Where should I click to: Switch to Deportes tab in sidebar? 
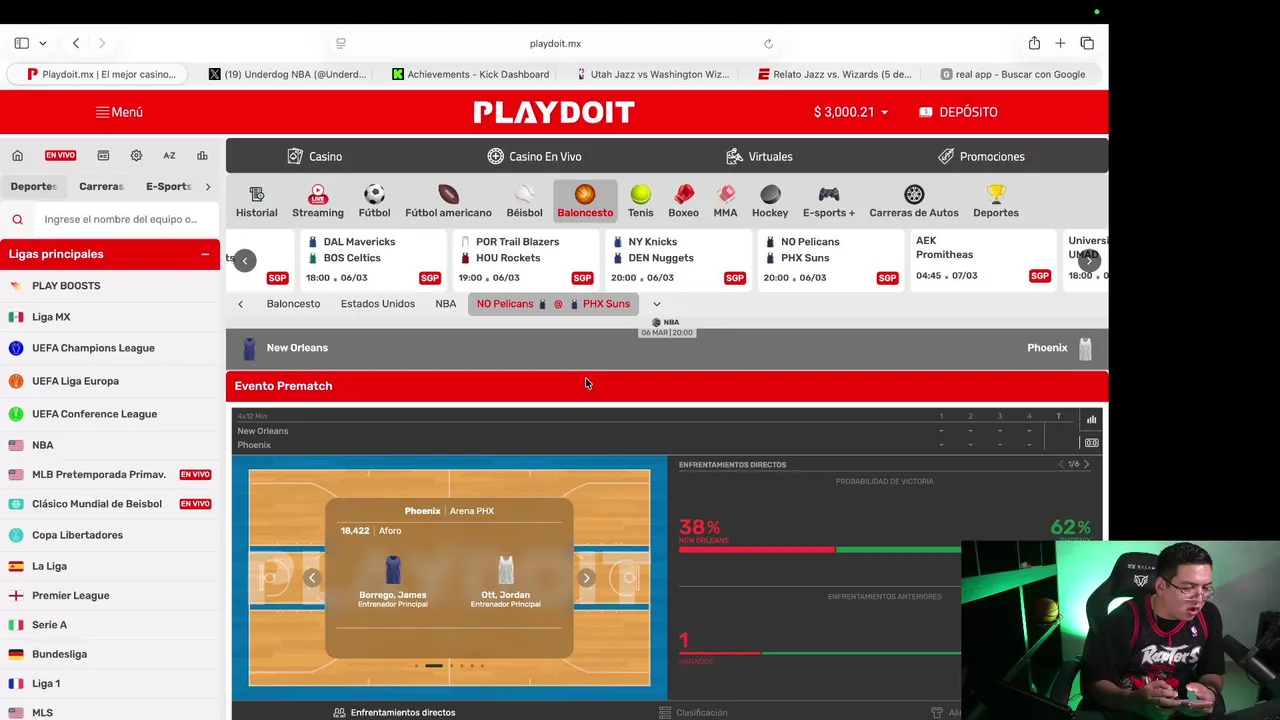pos(34,186)
